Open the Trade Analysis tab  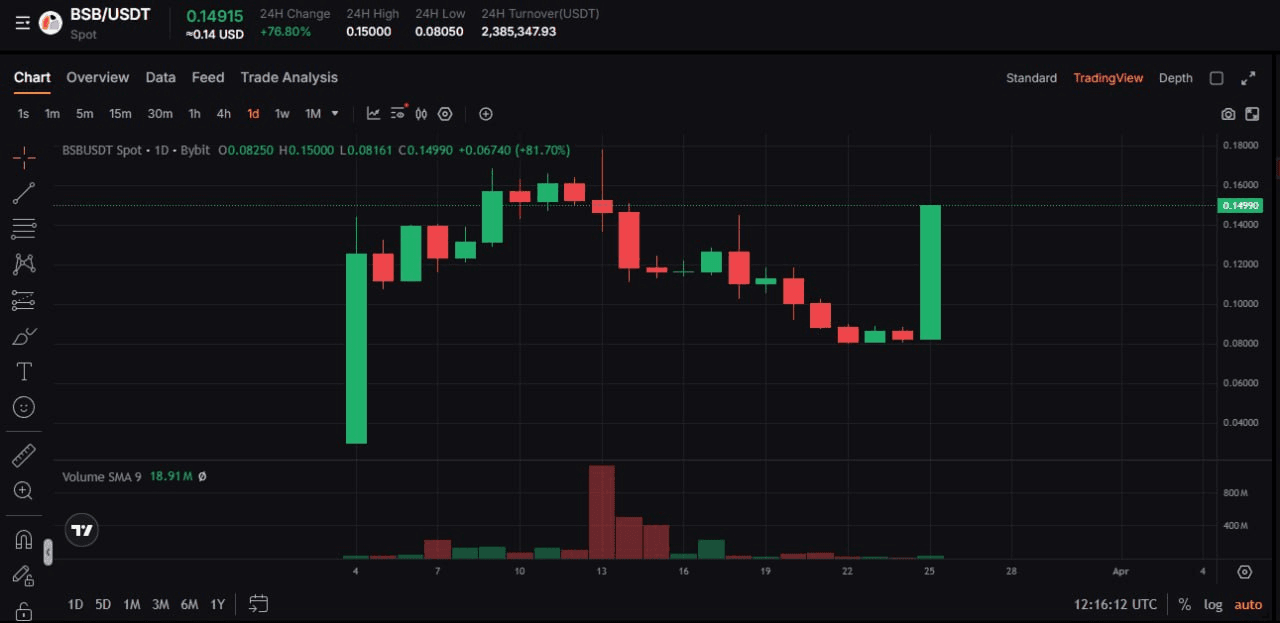(289, 78)
